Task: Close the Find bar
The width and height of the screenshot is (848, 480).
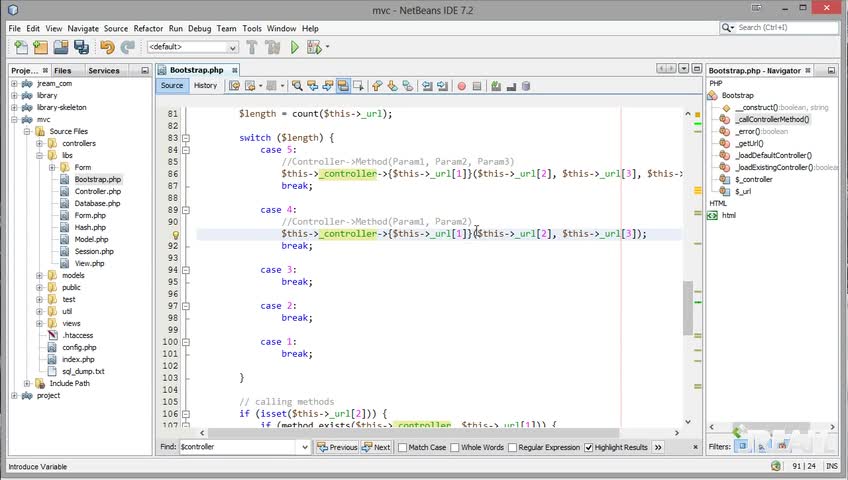Action: pyautogui.click(x=695, y=447)
